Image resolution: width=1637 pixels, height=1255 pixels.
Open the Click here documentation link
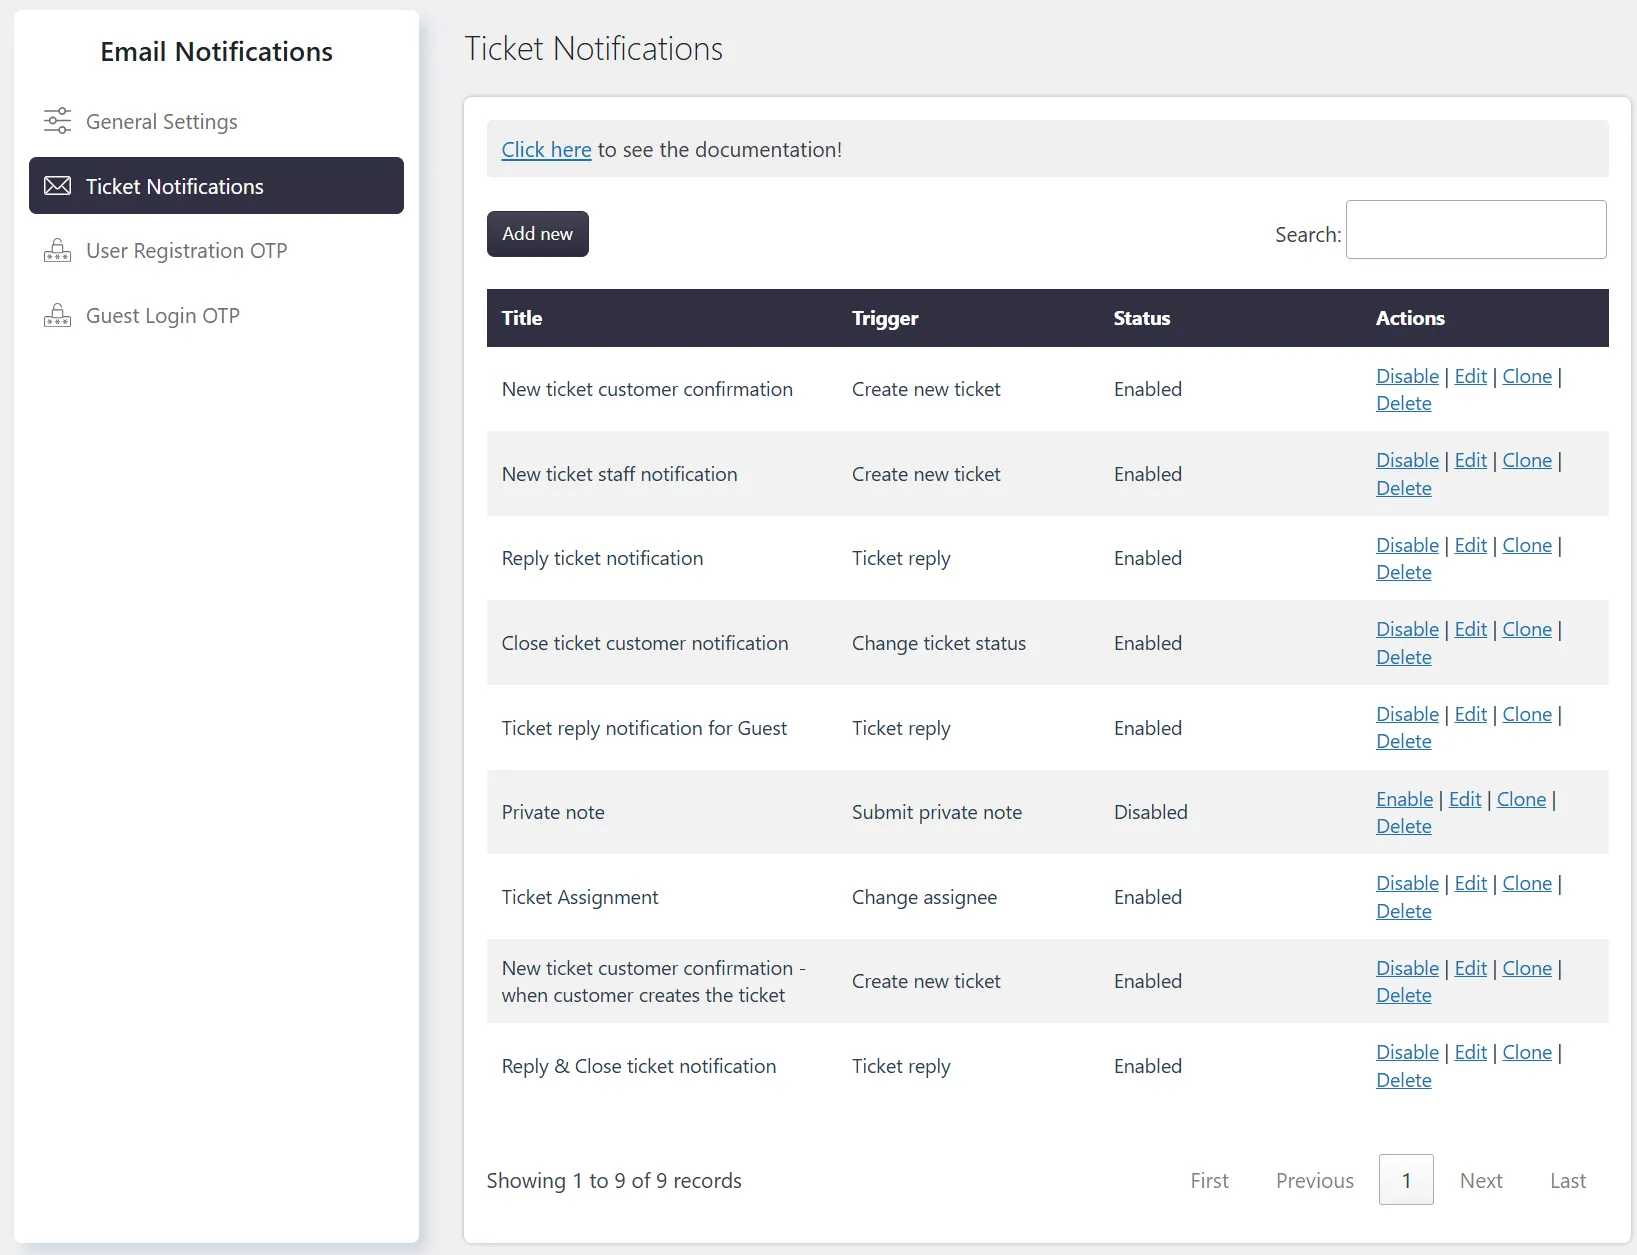(546, 150)
